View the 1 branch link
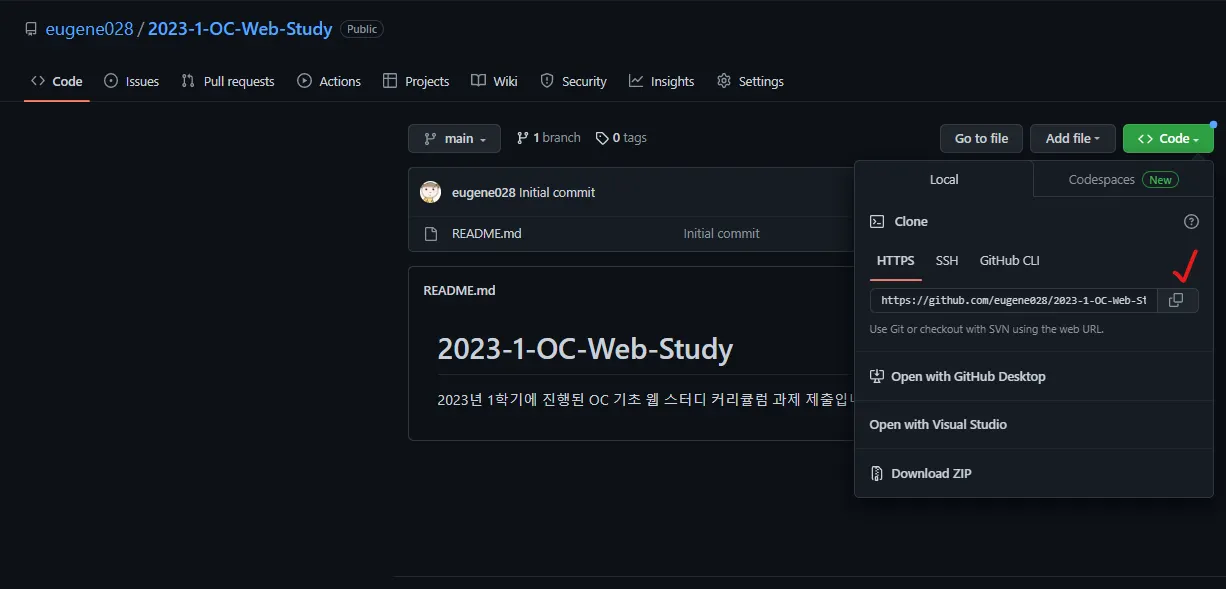The image size is (1226, 589). [548, 138]
